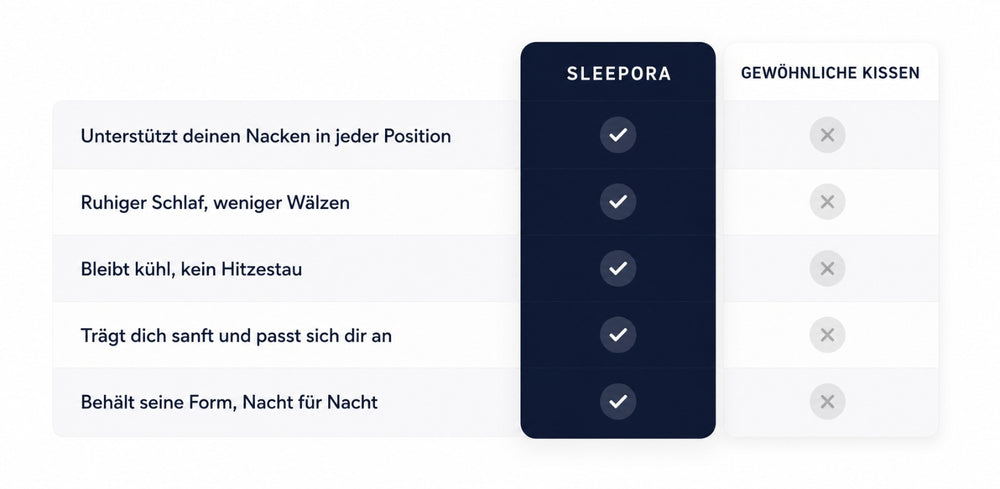Click the Sleepora checkmark for neck support row
Viewport: 1000px width, 489px height.
tap(617, 135)
